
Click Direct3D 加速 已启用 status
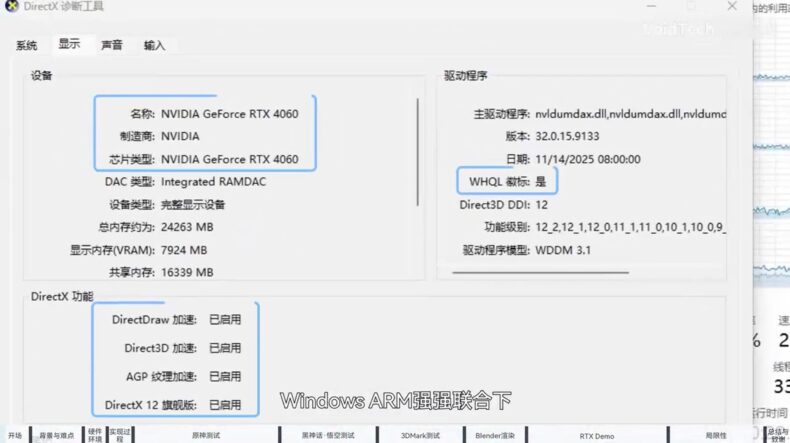[x=225, y=348]
